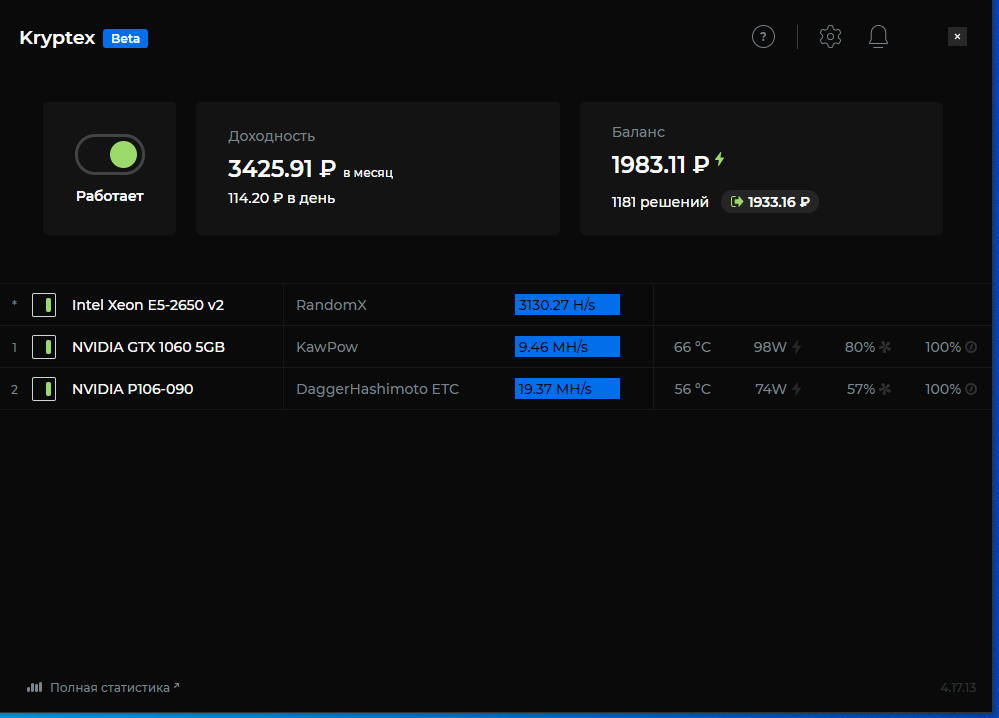The width and height of the screenshot is (999, 718).
Task: Click the 74W power value
Action: (x=771, y=389)
